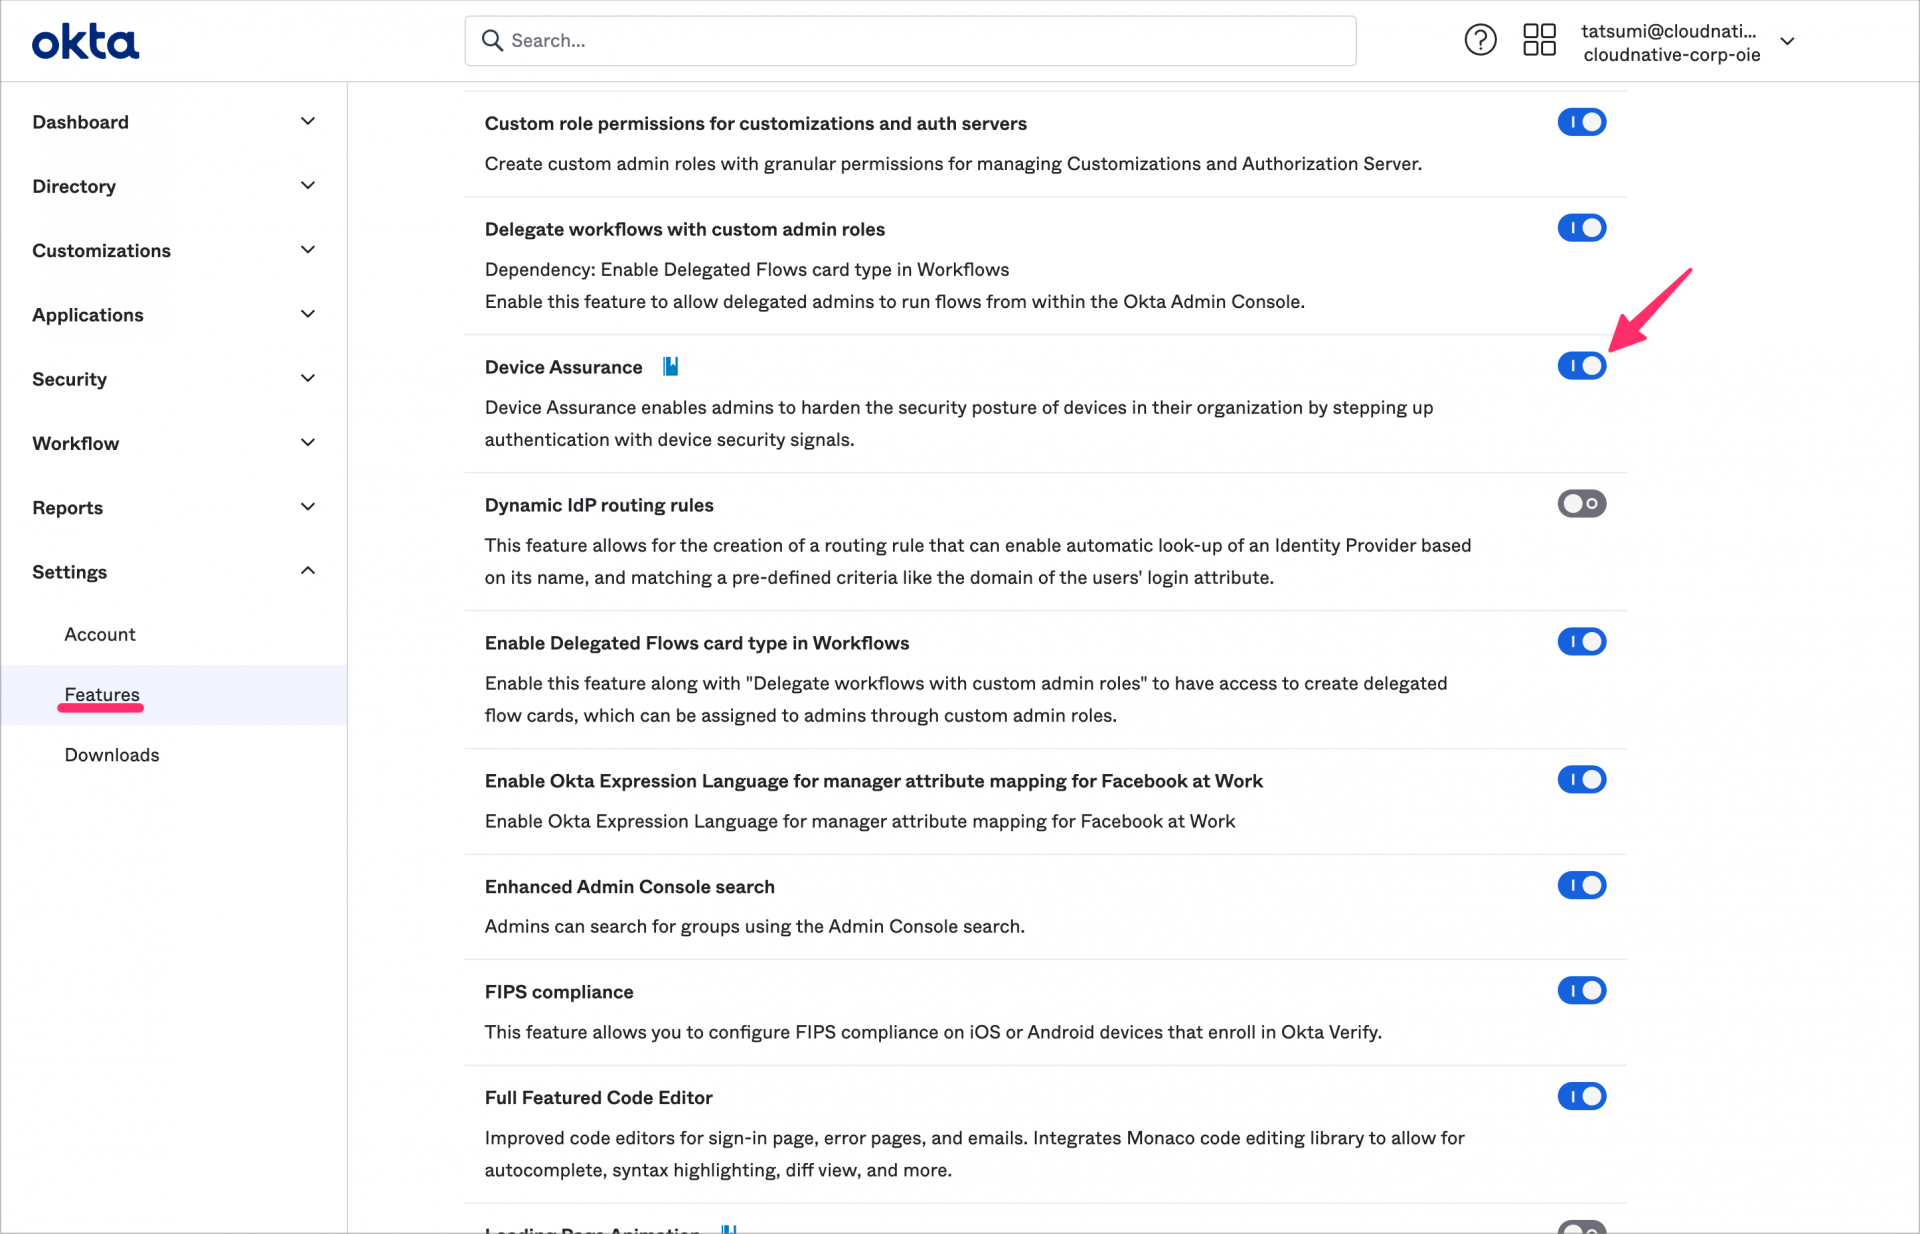Click the Okta logo
This screenshot has width=1920, height=1234.
tap(85, 41)
